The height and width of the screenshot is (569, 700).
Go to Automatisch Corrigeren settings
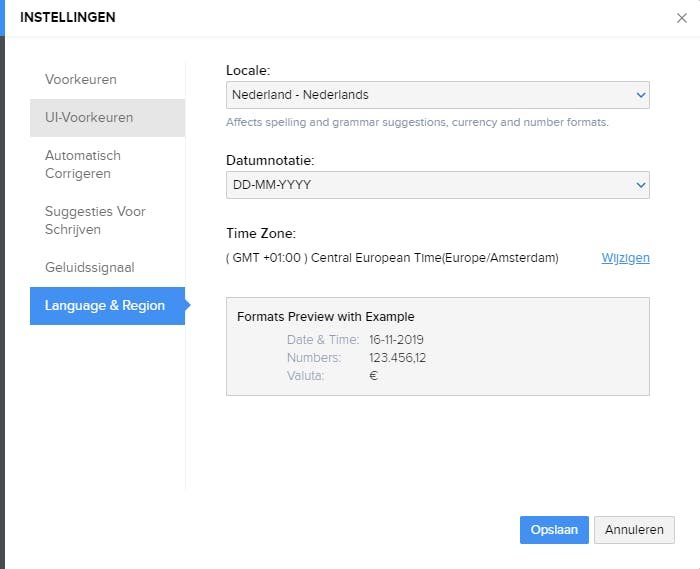coord(83,164)
